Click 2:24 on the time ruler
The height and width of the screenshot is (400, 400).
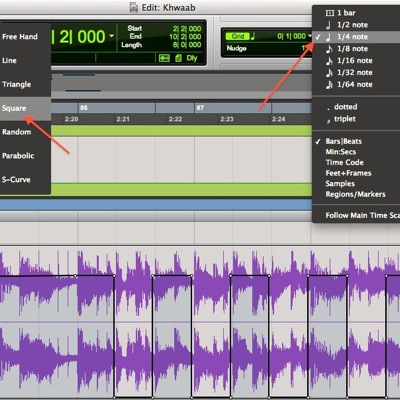pyautogui.click(x=279, y=119)
